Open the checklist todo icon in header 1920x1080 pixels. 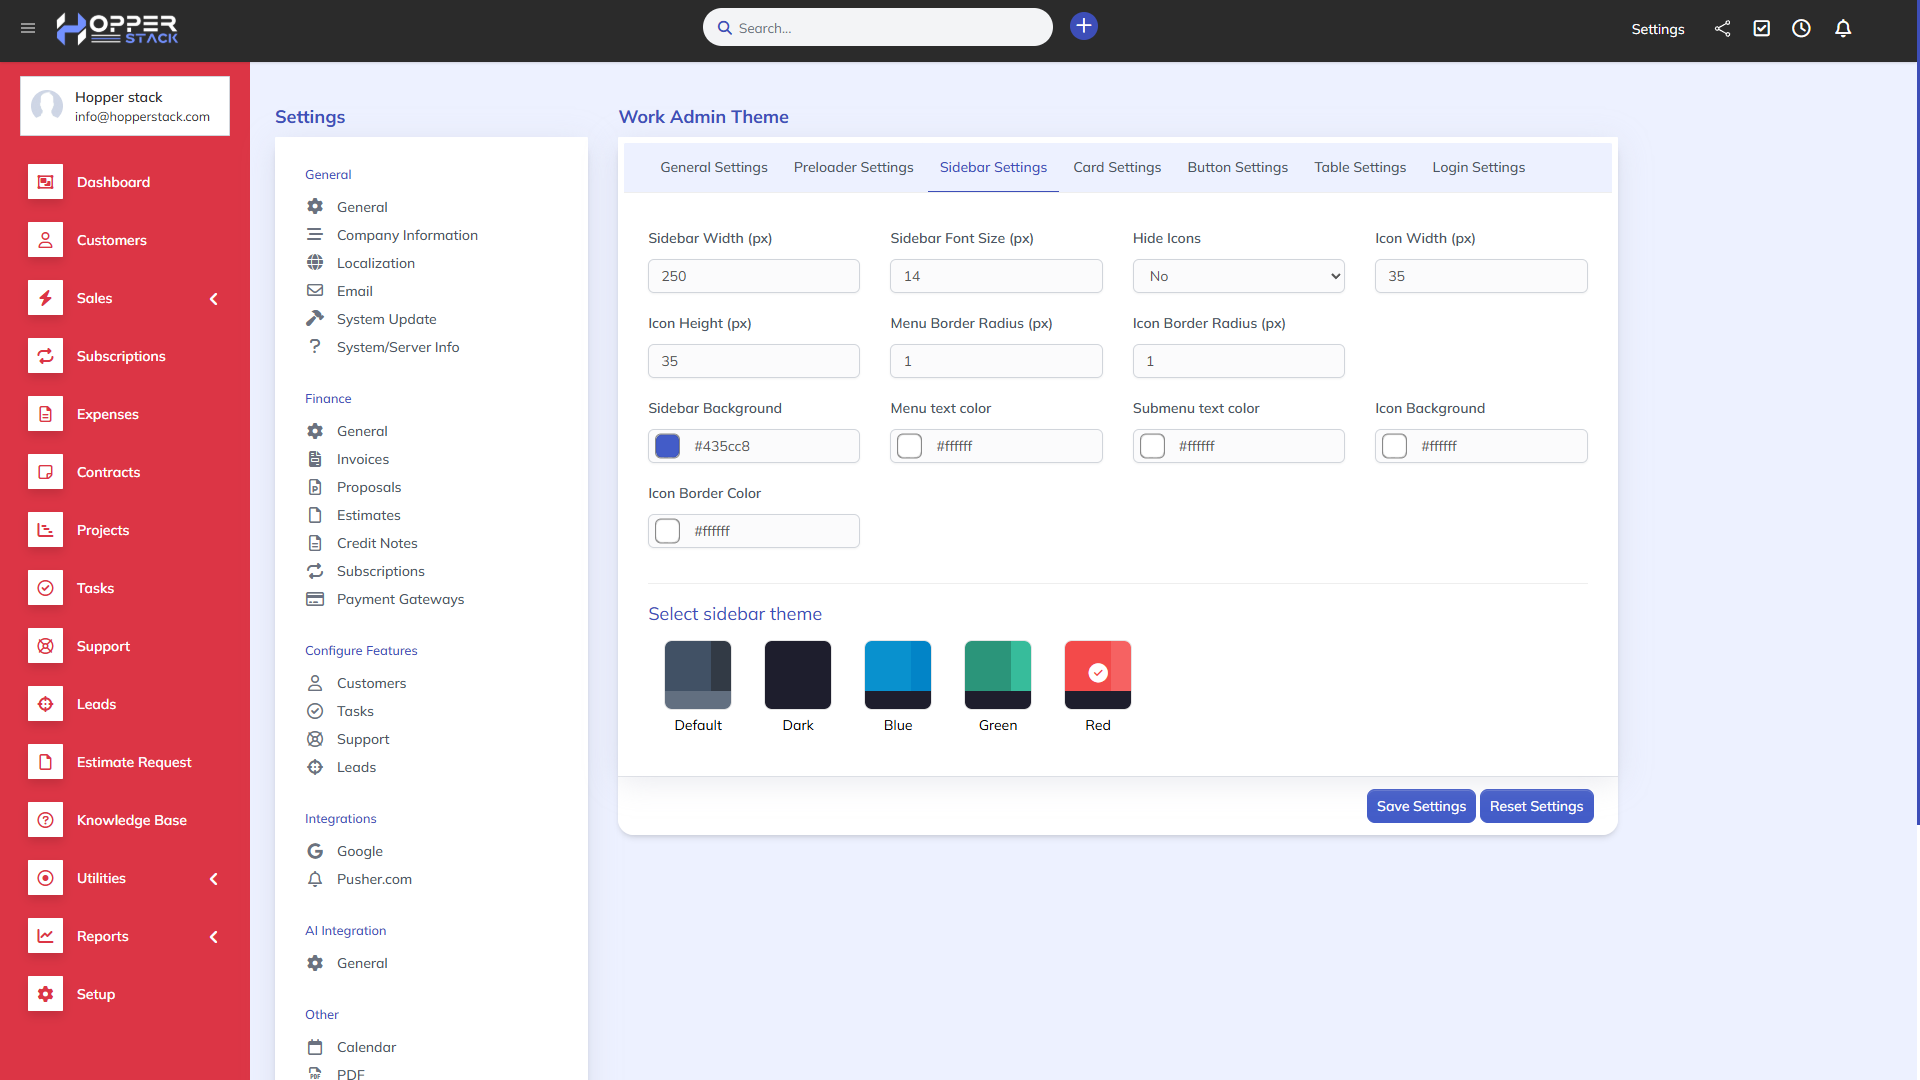[1762, 29]
